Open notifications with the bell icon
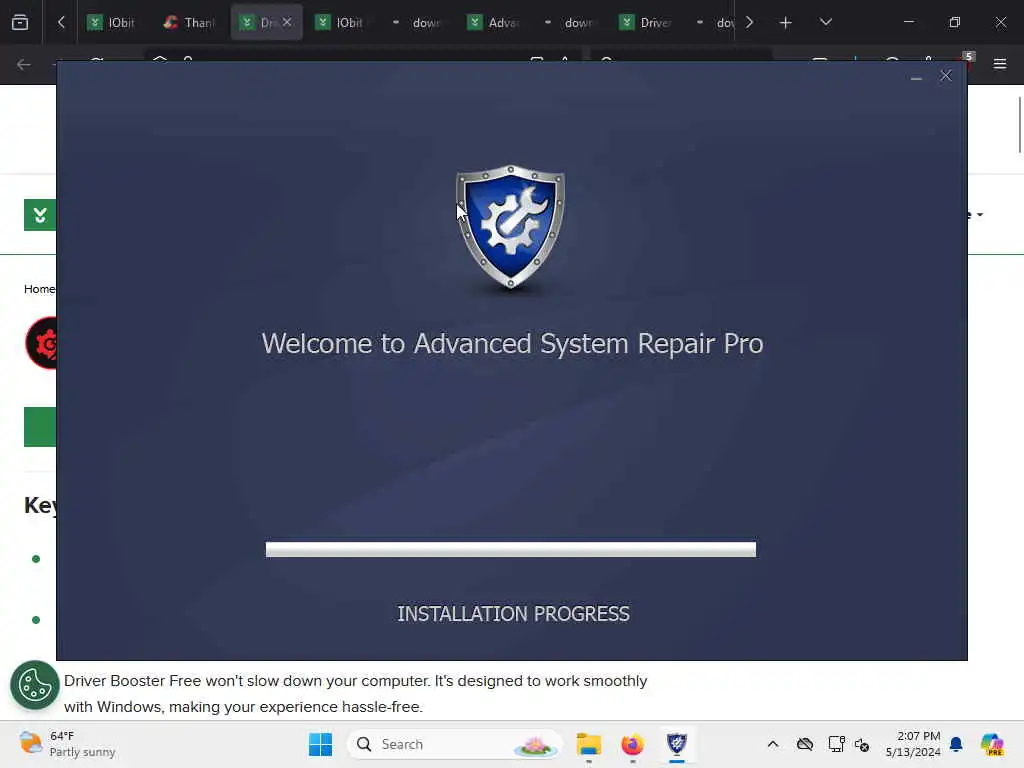1024x768 pixels. 956,744
